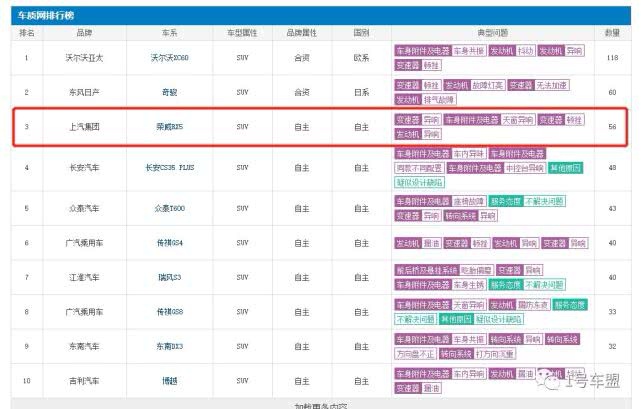Click 转向系统 tag in 众泰T600 row
This screenshot has height=409, width=641.
461,216
